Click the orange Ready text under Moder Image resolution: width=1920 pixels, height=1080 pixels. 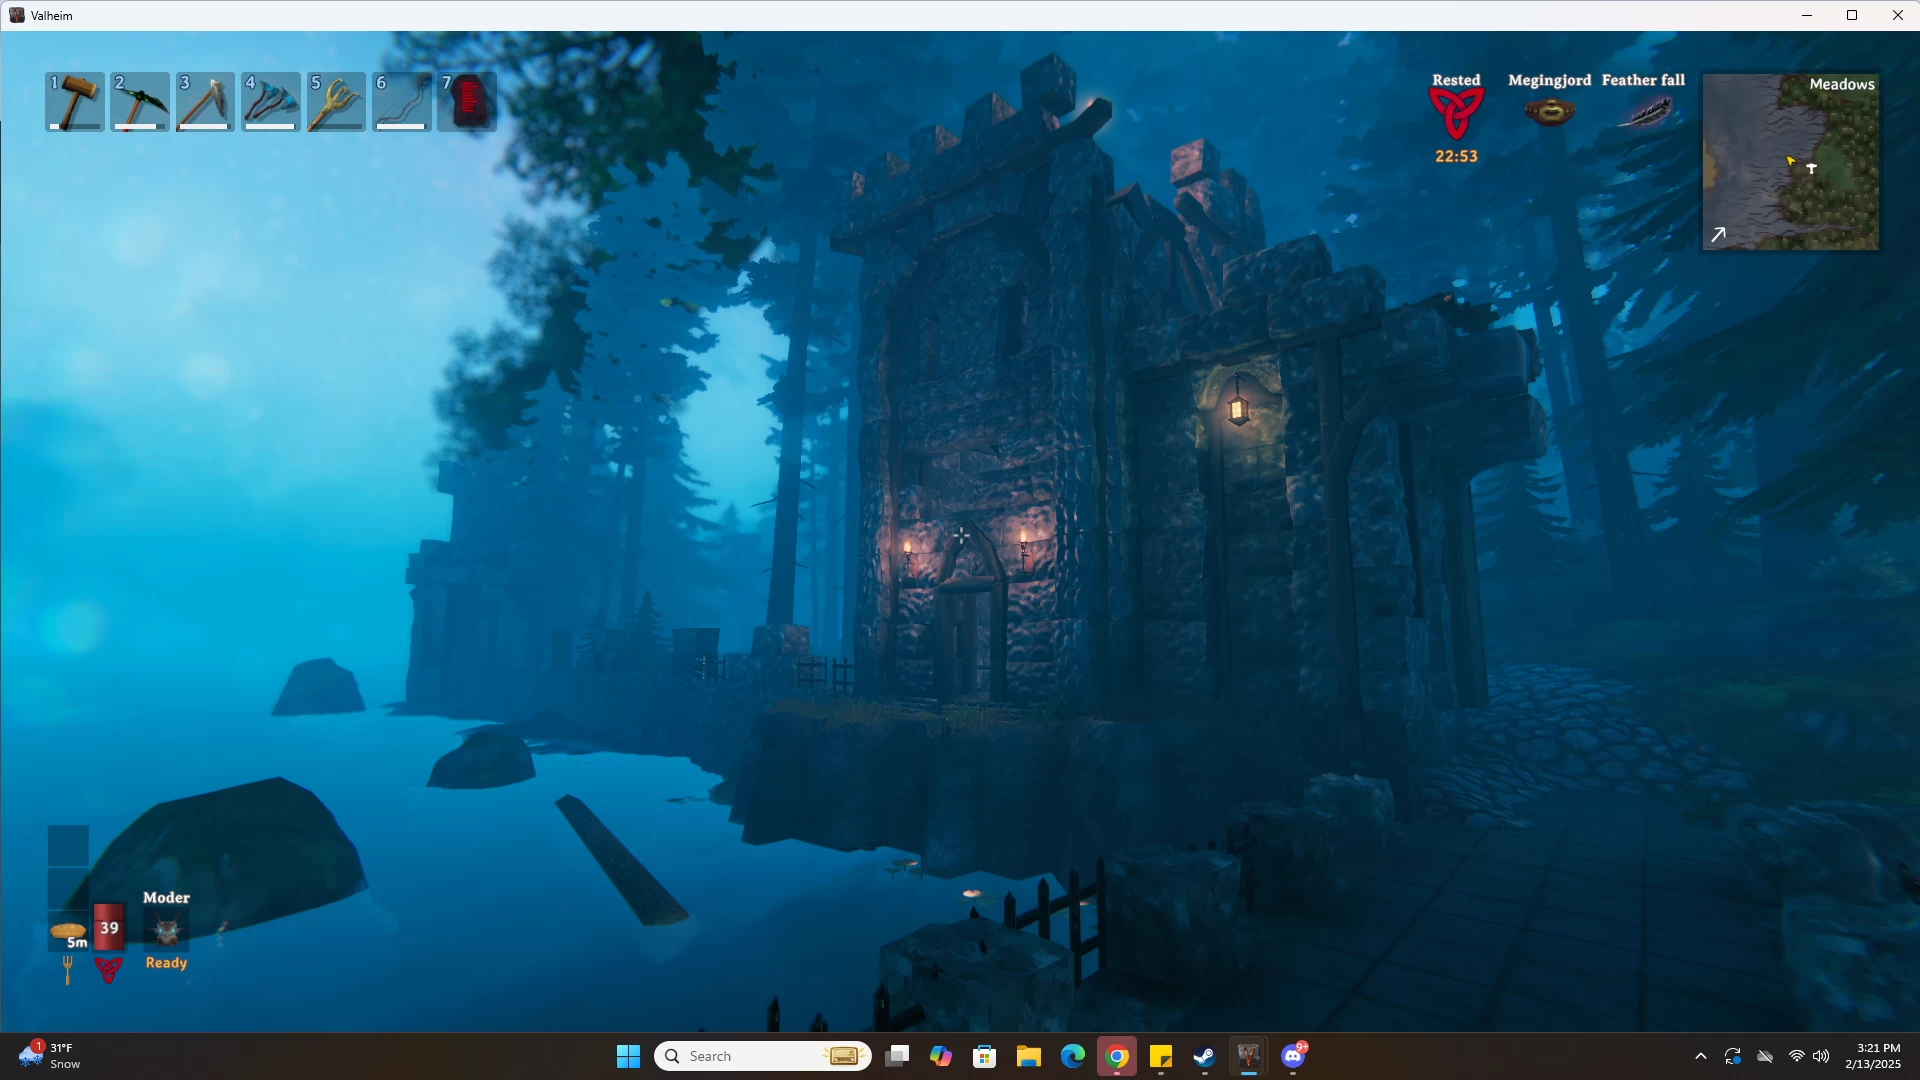tap(166, 963)
